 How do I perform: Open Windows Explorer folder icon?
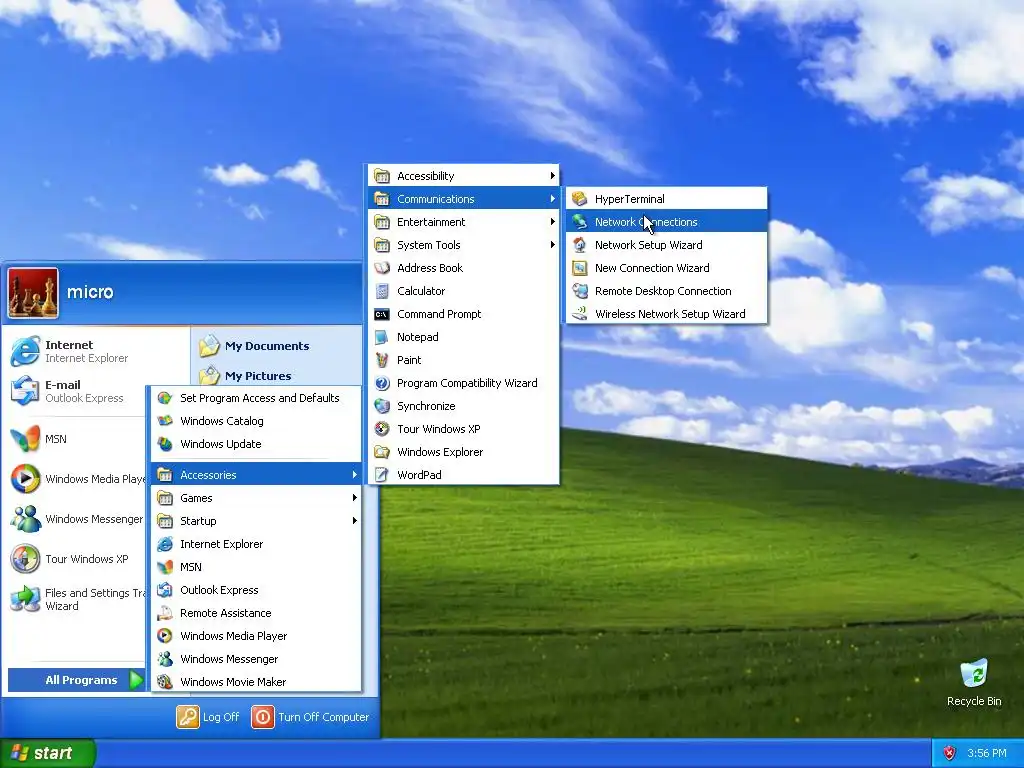382,452
